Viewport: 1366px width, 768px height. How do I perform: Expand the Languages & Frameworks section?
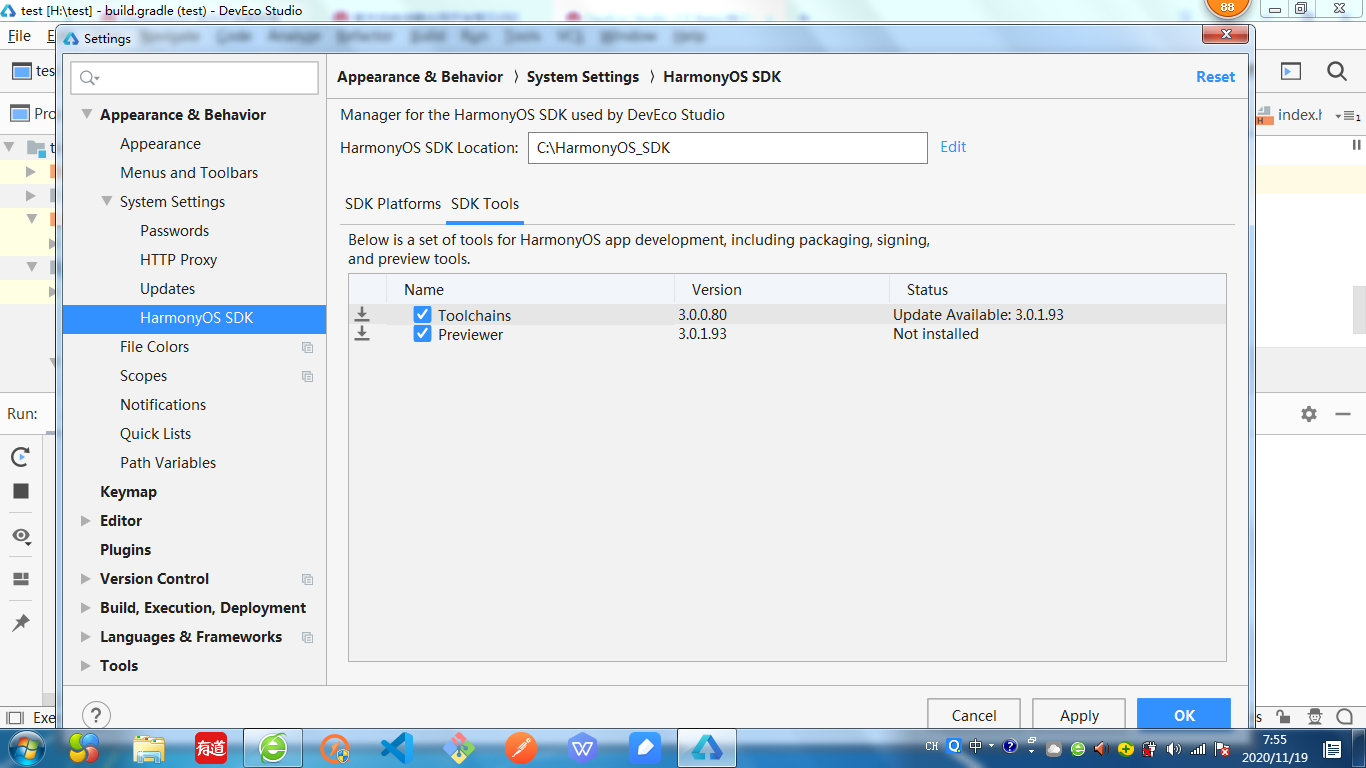pyautogui.click(x=86, y=637)
